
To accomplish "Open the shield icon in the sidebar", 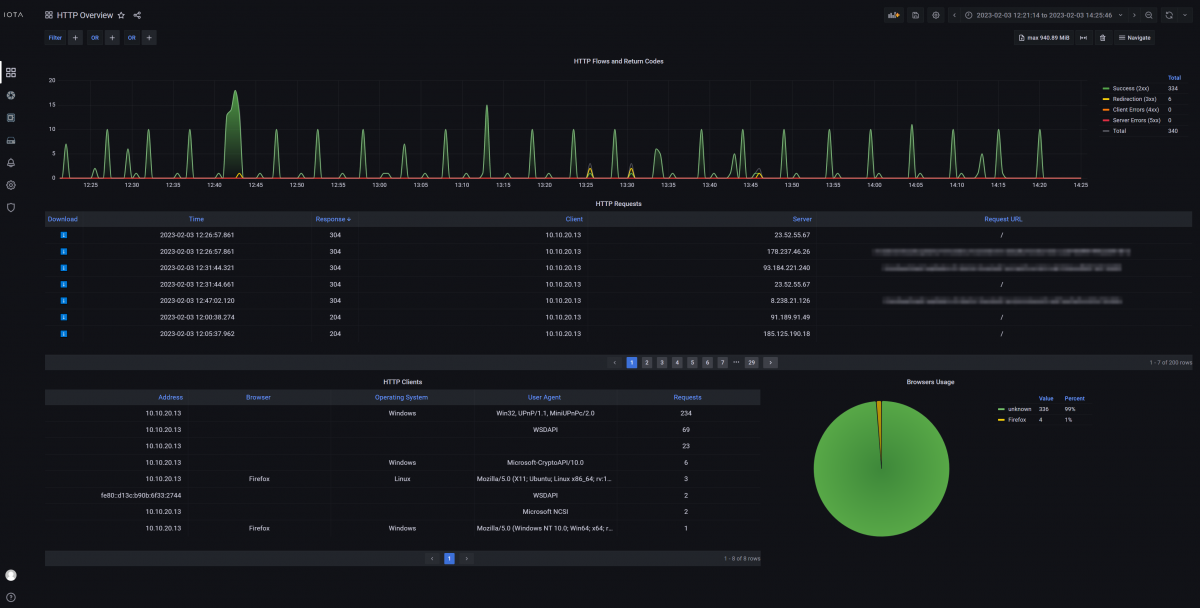I will click(x=11, y=207).
